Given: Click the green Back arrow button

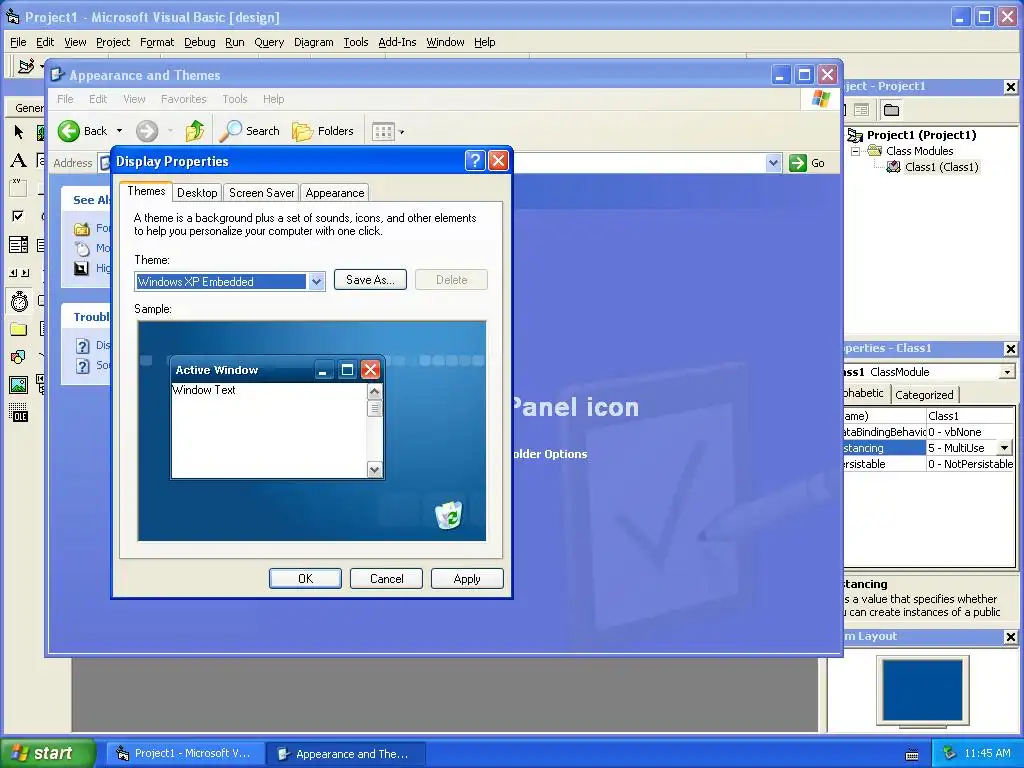Looking at the screenshot, I should pos(69,131).
